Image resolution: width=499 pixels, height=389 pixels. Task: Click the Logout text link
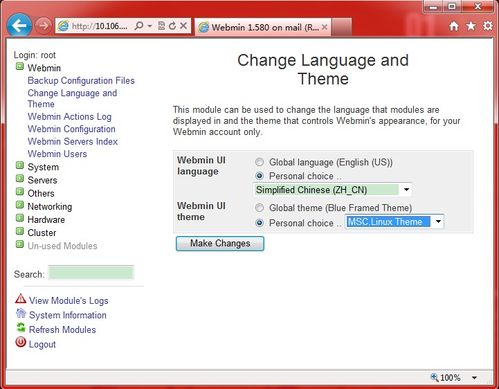coord(42,344)
